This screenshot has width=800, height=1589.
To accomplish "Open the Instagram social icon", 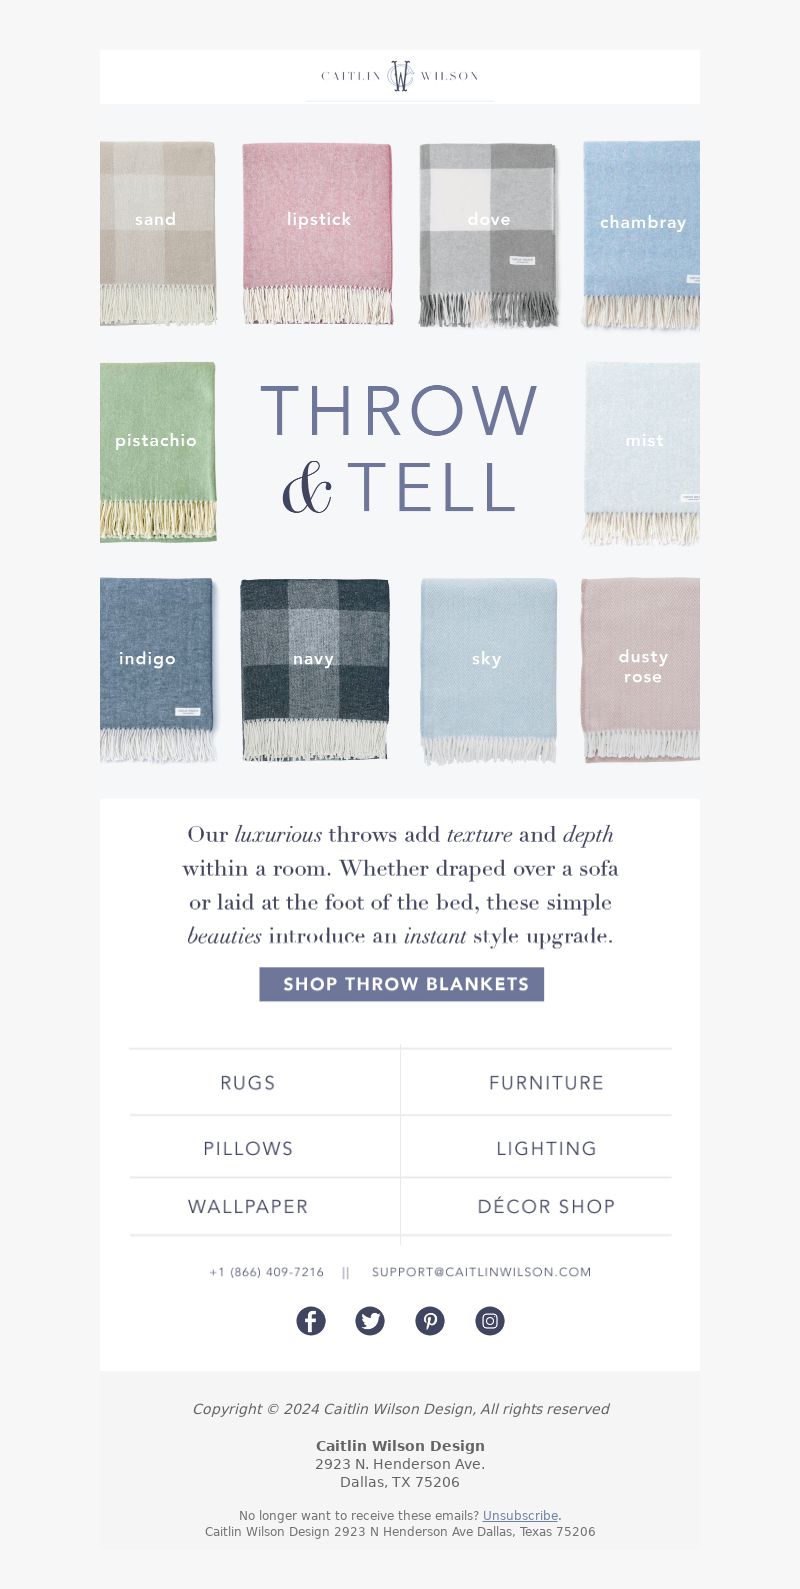I will tap(490, 1321).
